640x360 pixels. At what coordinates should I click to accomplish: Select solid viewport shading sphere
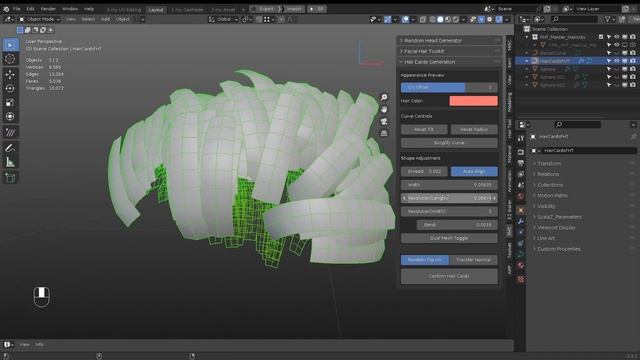click(440, 19)
